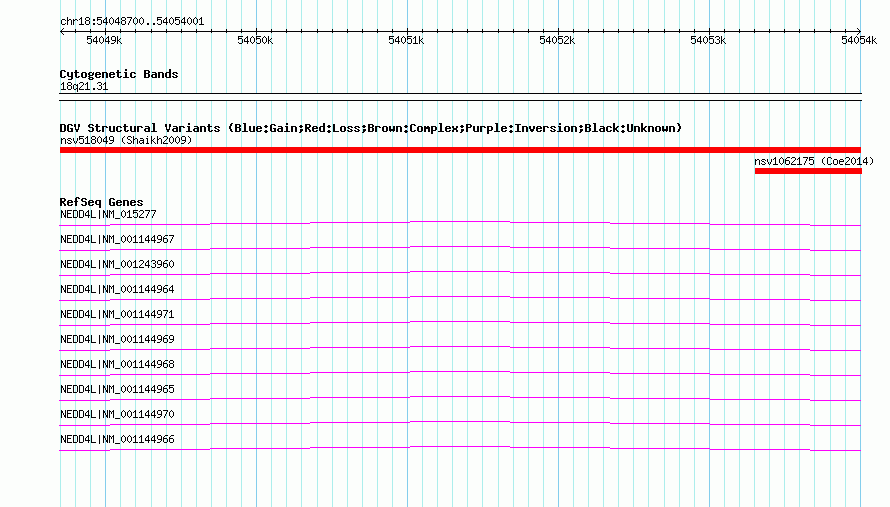Open the nsv1062175 (Coe2014) variant label
This screenshot has width=890, height=507.
[x=814, y=161]
